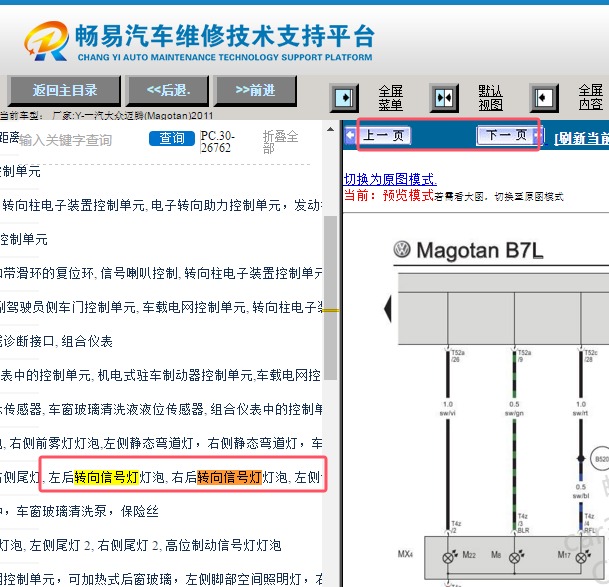Viewport: 609px width, 587px height.
Task: Open row 诊断接口, 组合仪表
Action: (56, 341)
